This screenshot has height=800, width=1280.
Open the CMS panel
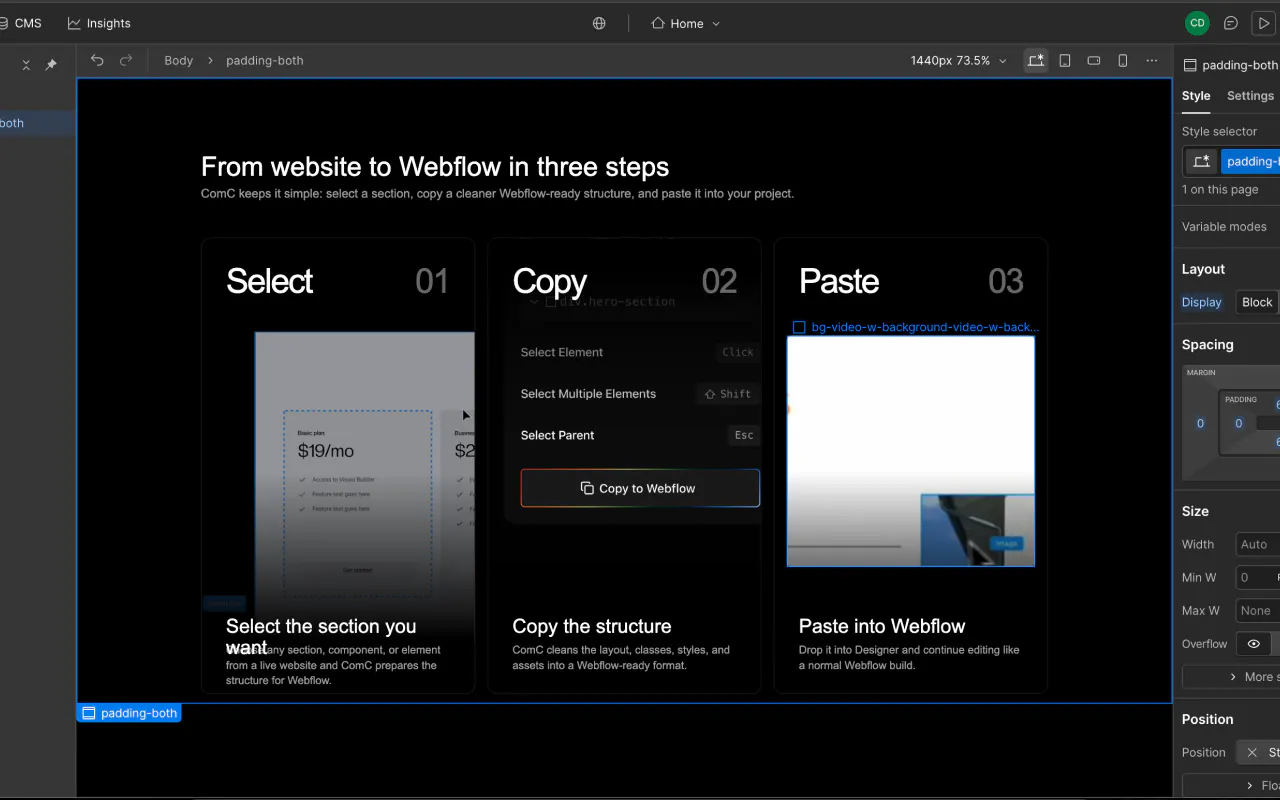pyautogui.click(x=20, y=23)
